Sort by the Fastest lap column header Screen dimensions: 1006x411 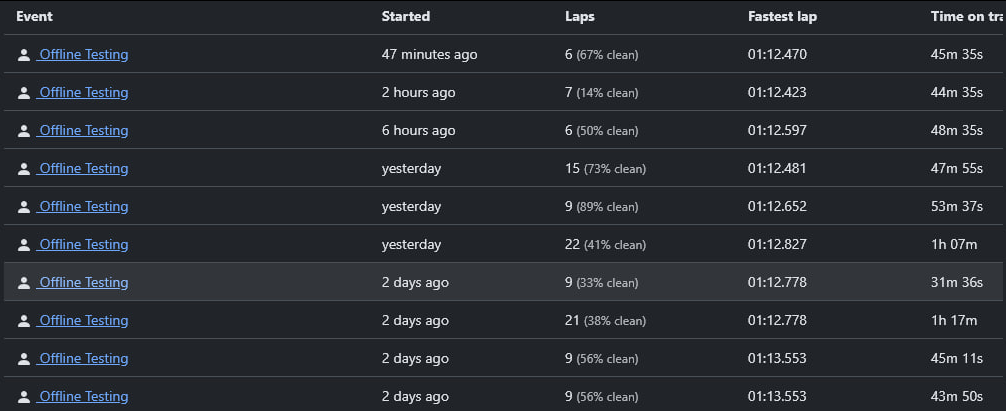click(x=782, y=17)
